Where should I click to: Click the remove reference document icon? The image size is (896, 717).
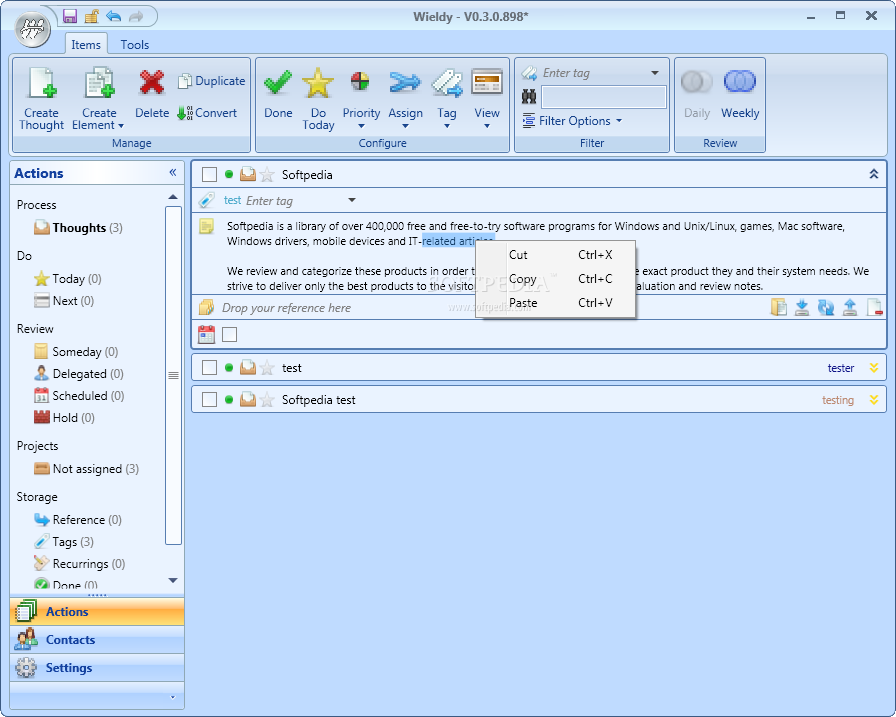point(874,307)
